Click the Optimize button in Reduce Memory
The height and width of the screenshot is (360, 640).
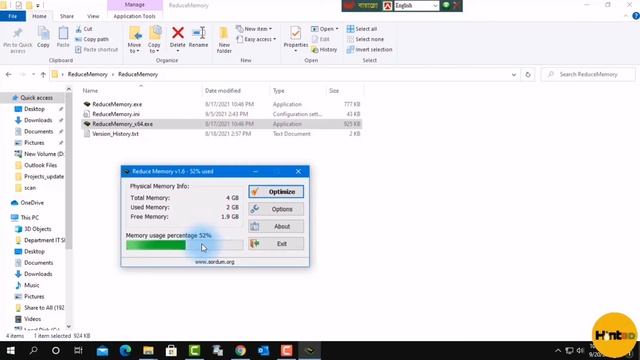click(276, 192)
